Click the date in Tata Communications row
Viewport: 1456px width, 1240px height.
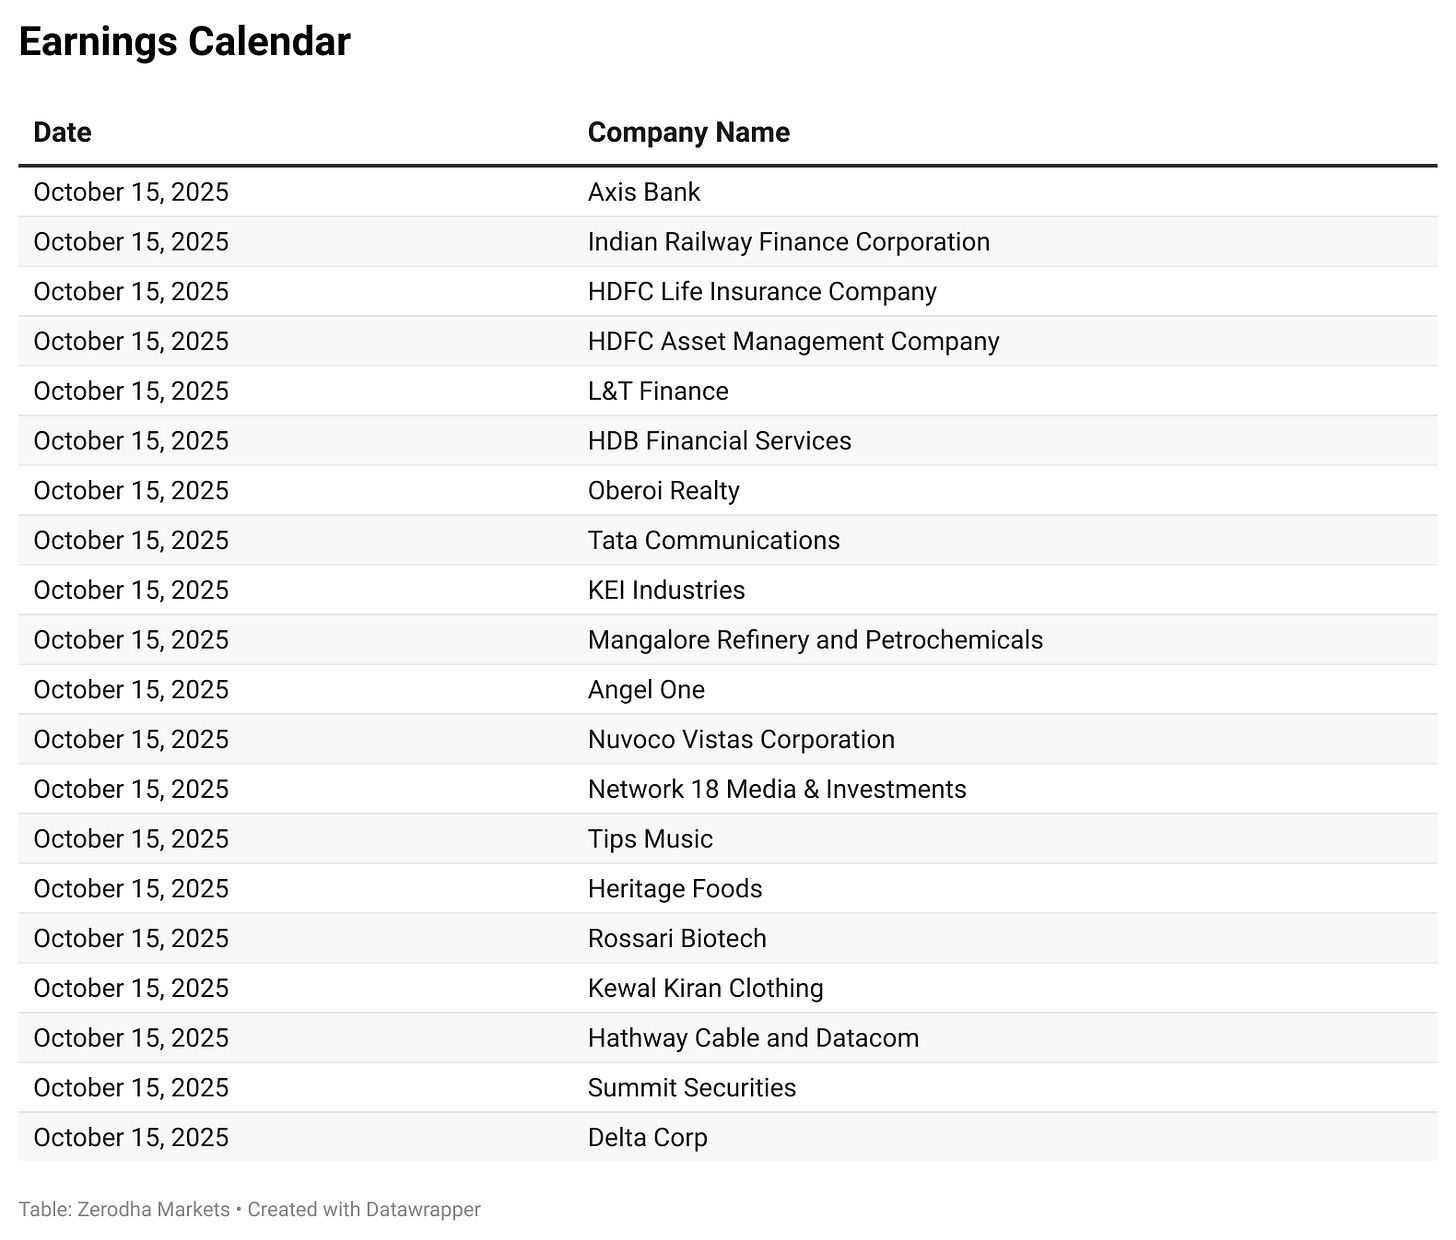coord(131,540)
